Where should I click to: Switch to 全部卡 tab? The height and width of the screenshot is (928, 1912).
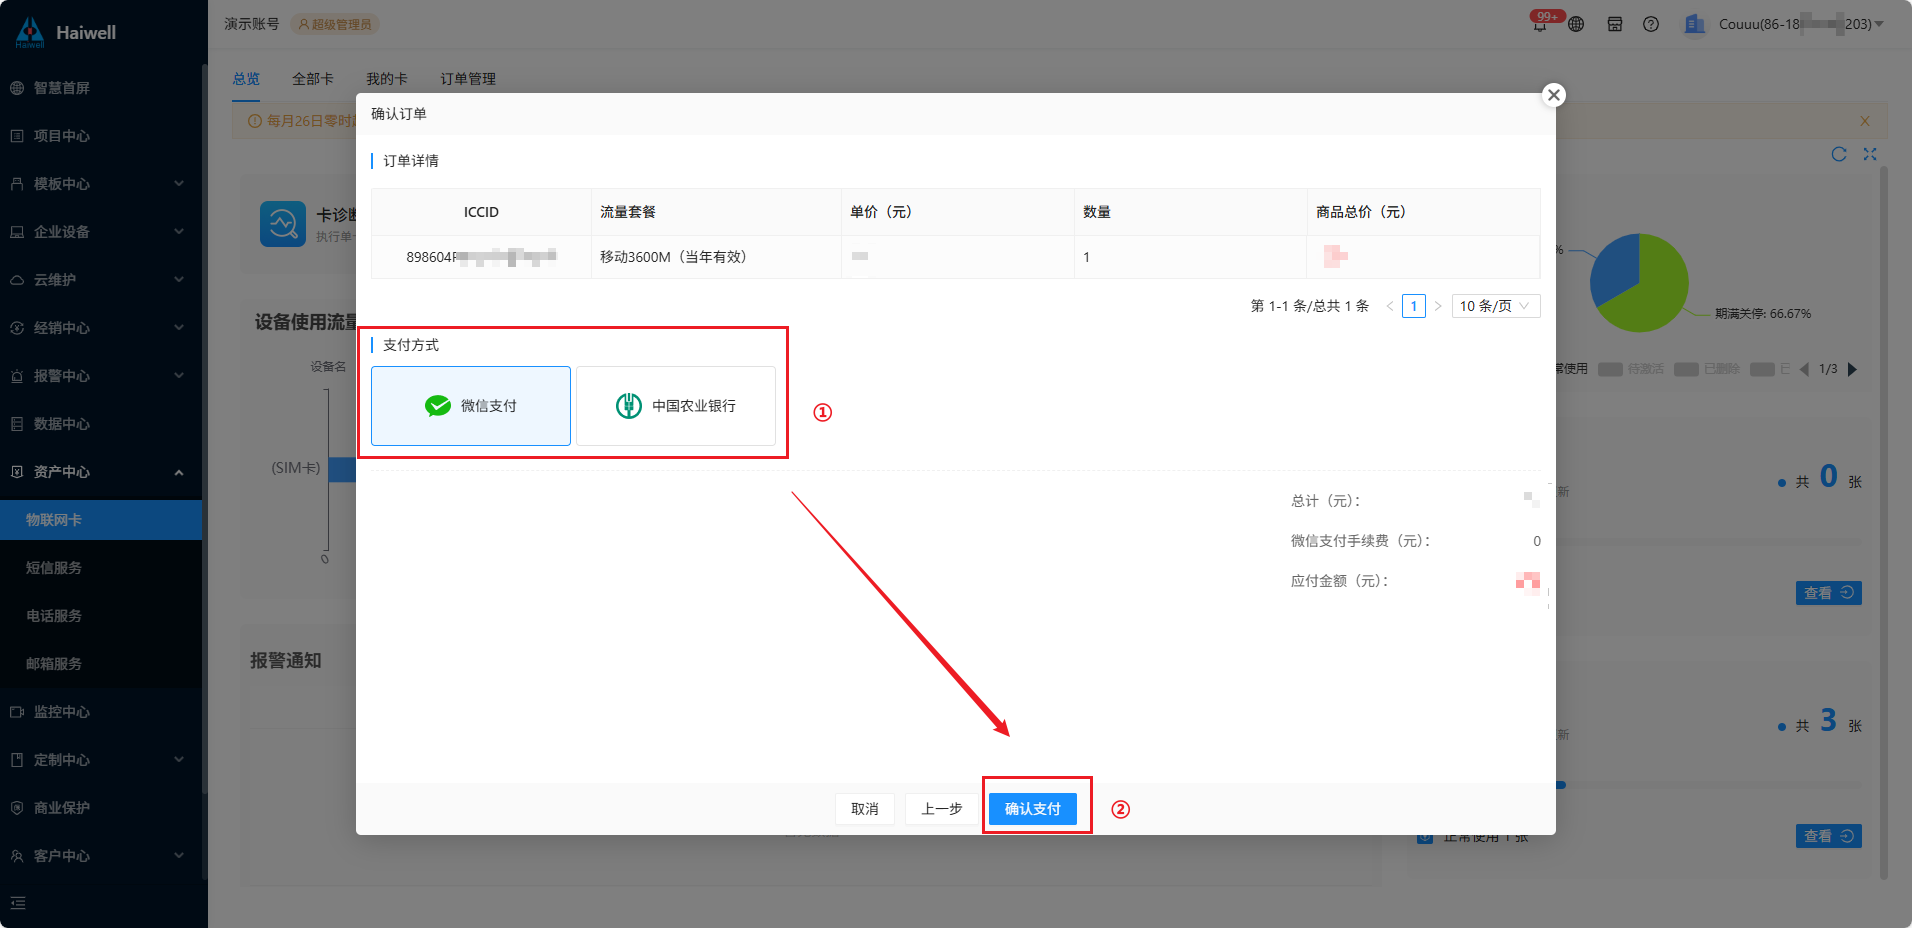313,79
